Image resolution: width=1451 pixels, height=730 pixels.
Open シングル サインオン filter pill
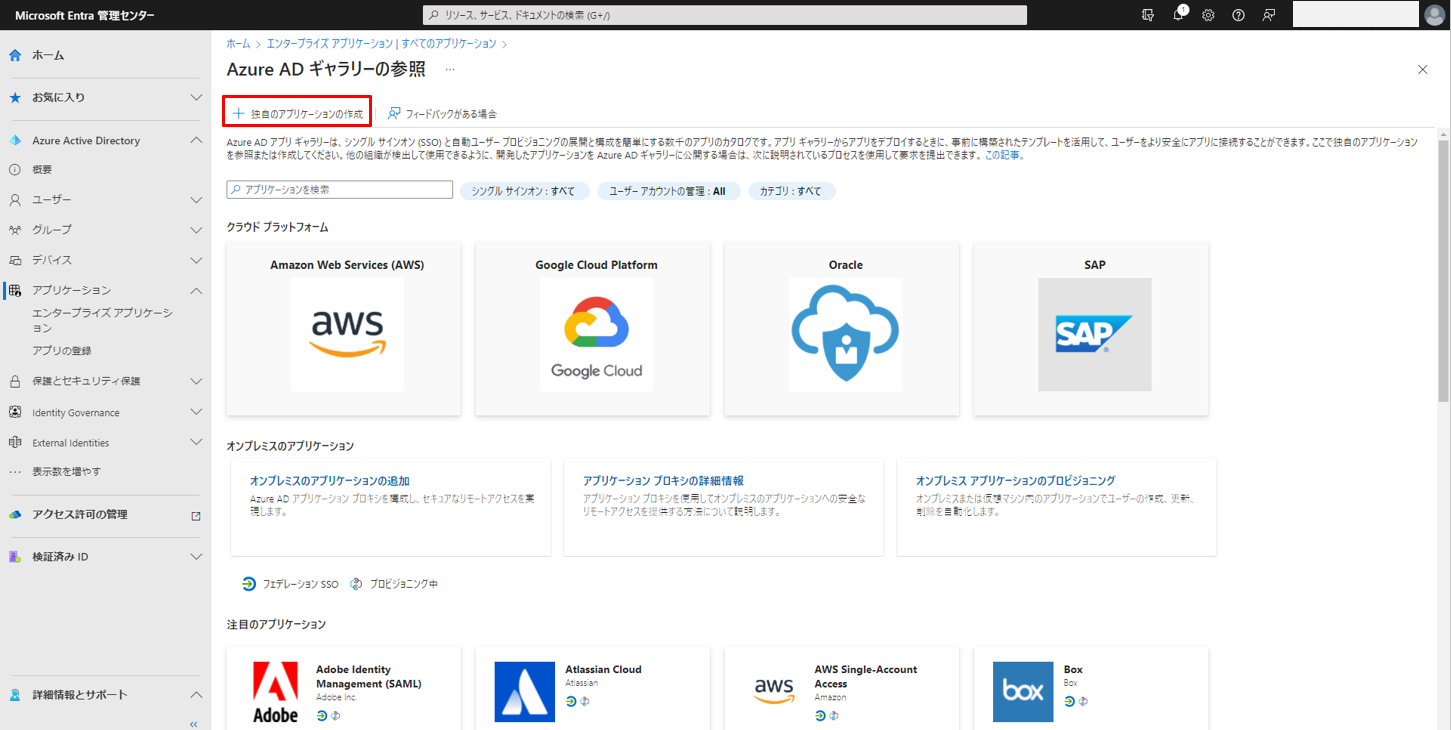(524, 191)
